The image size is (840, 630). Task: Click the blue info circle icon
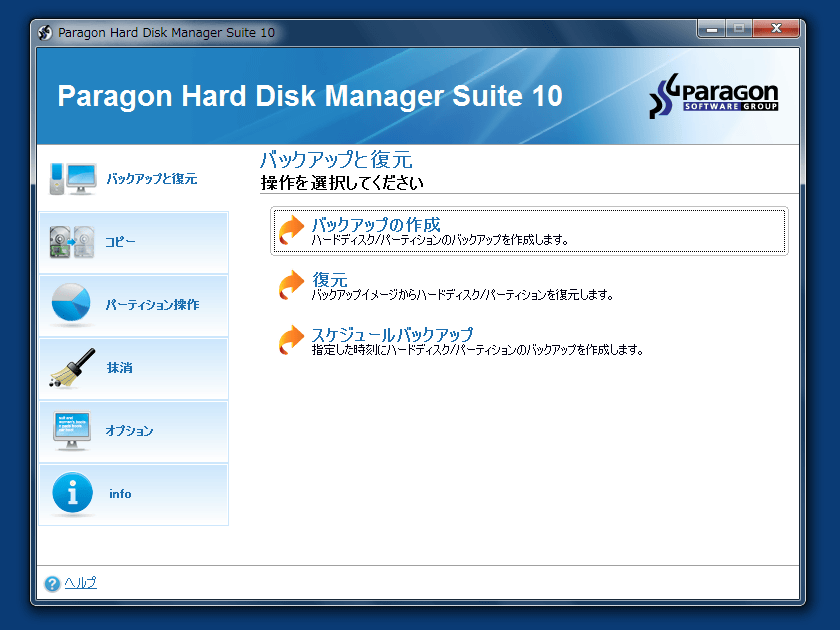72,493
